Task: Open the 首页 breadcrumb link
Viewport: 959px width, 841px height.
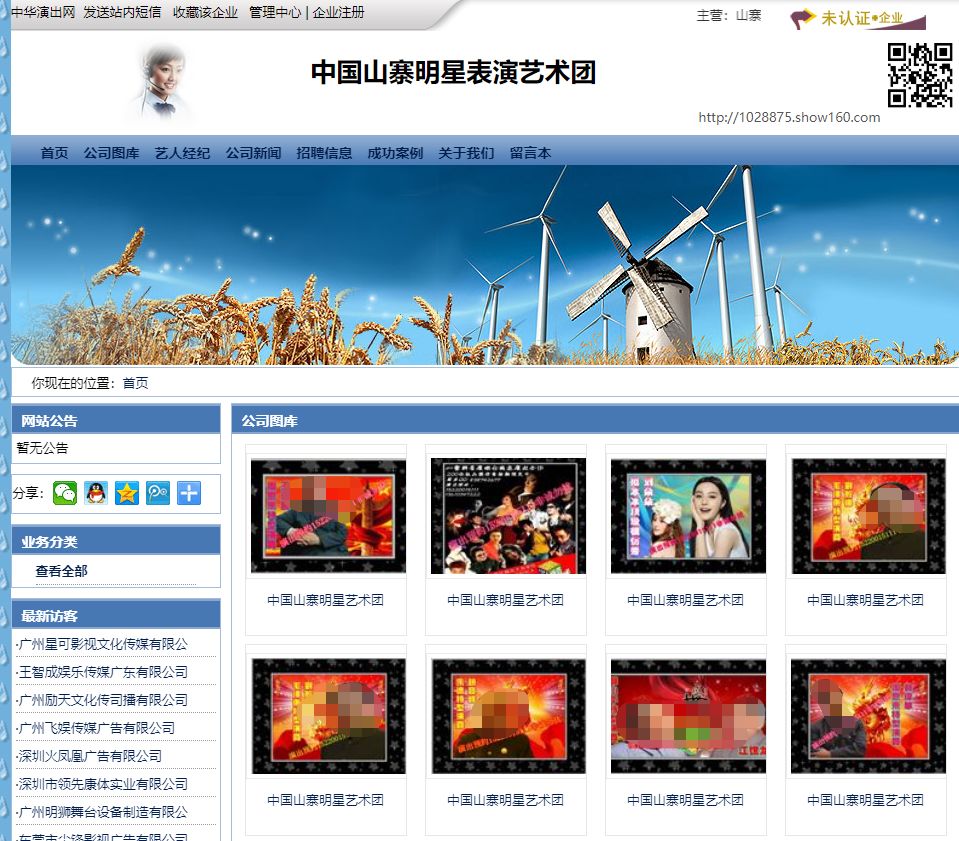Action: [x=135, y=383]
